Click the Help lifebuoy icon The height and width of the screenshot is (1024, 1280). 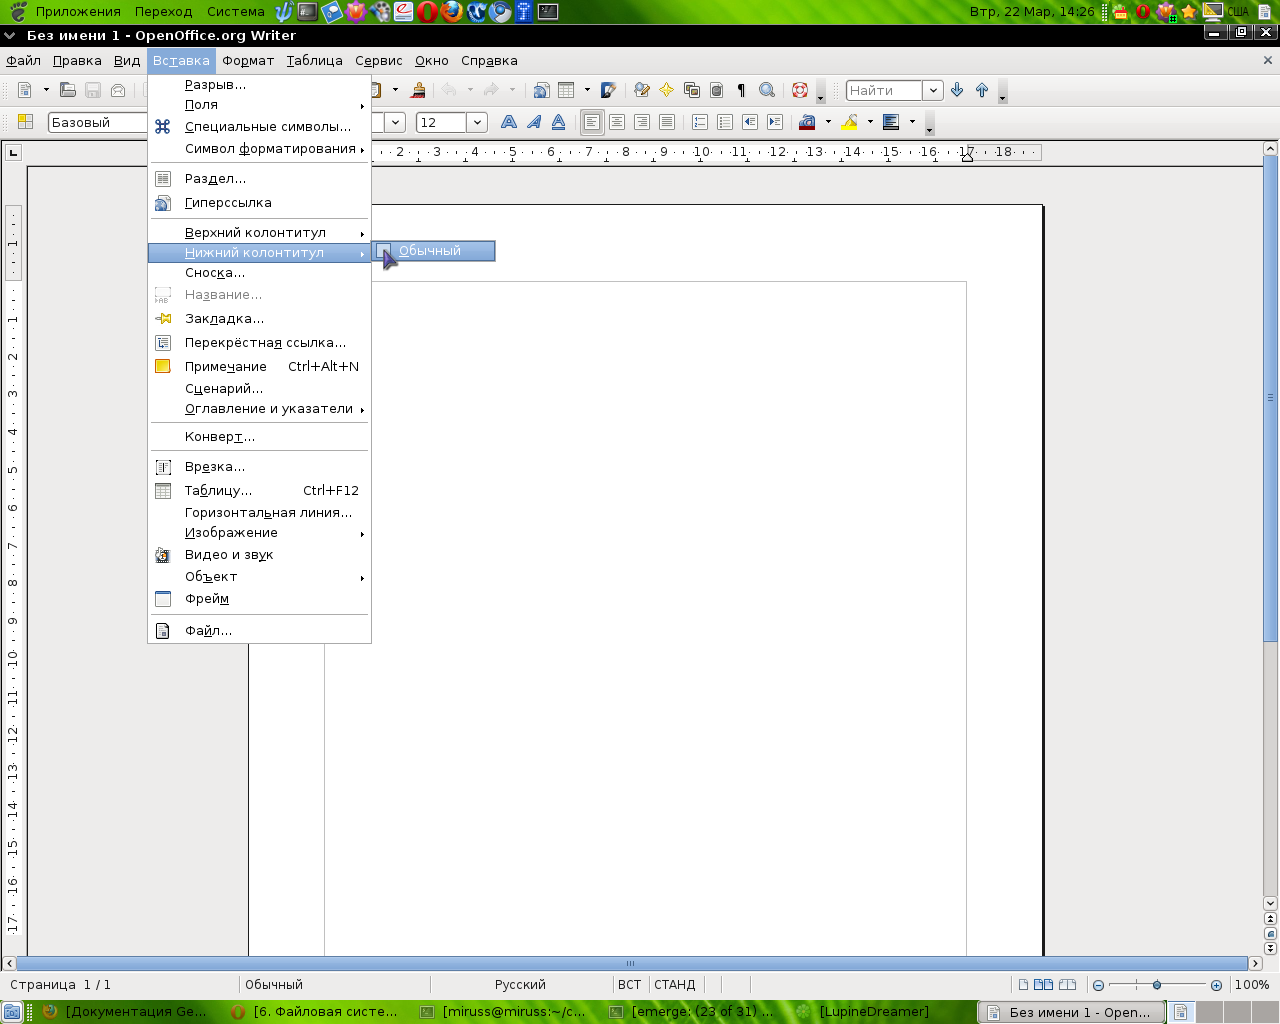point(800,90)
